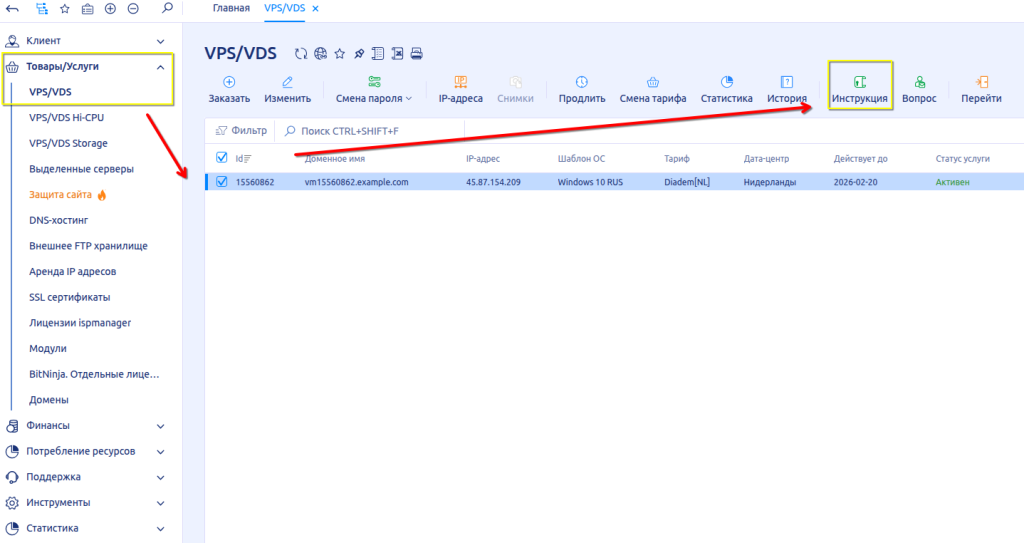This screenshot has height=543, width=1024.
Task: Expand the Смена пароля dropdown
Action: [375, 98]
